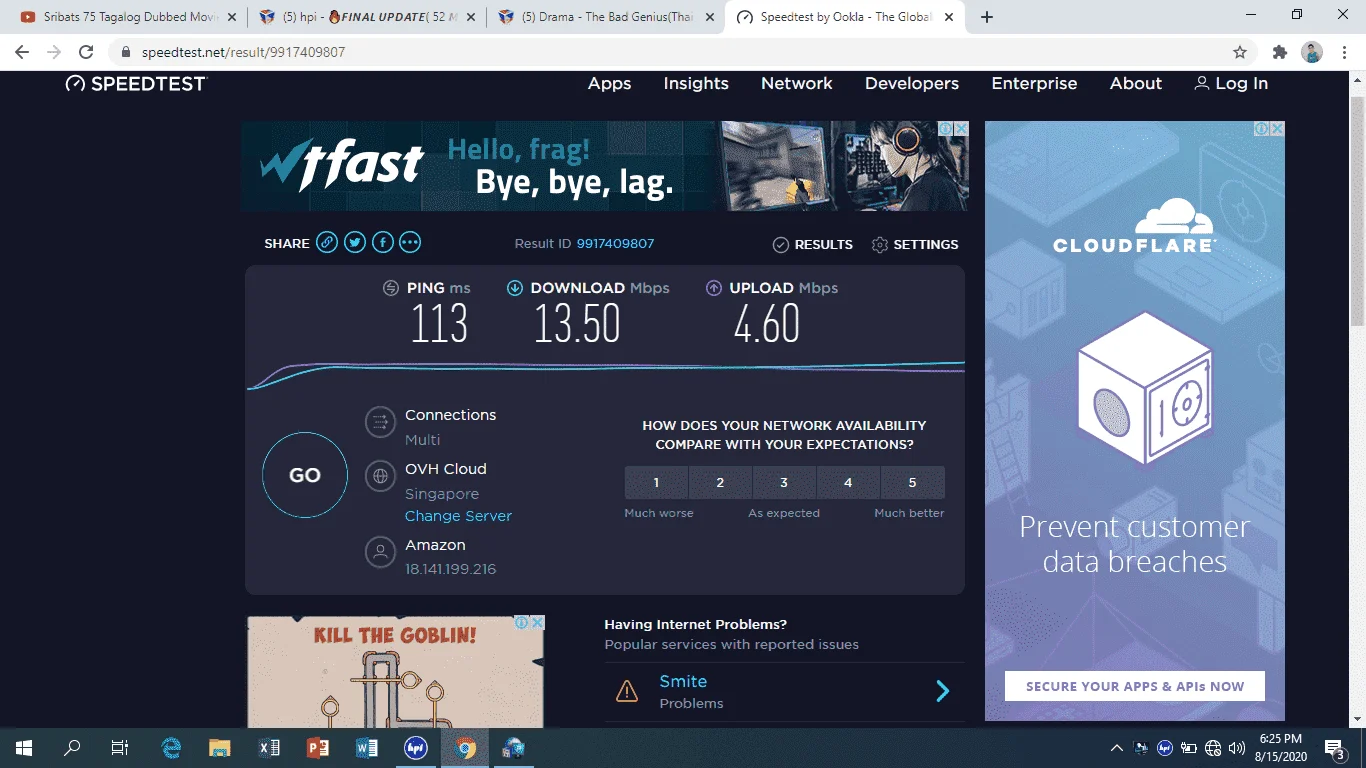Open the network globe icon in system tray
This screenshot has height=768, width=1366.
1213,748
